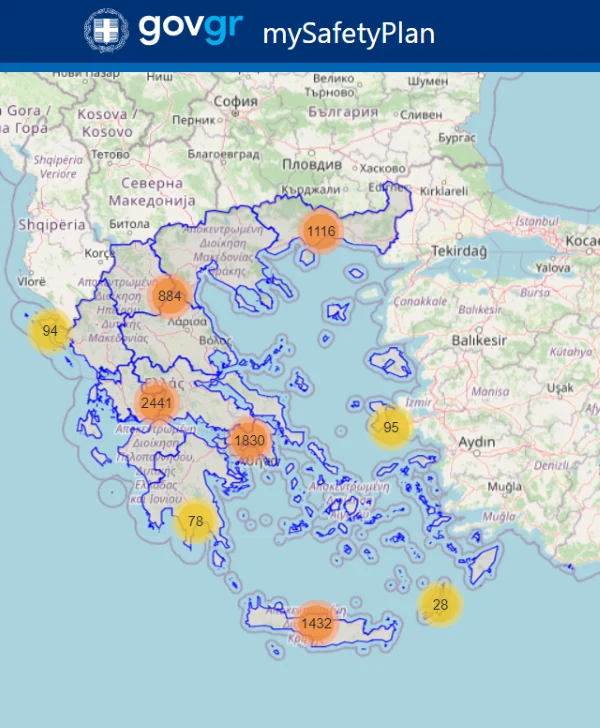Click the yellow 28 cluster near Rhodes

point(440,604)
